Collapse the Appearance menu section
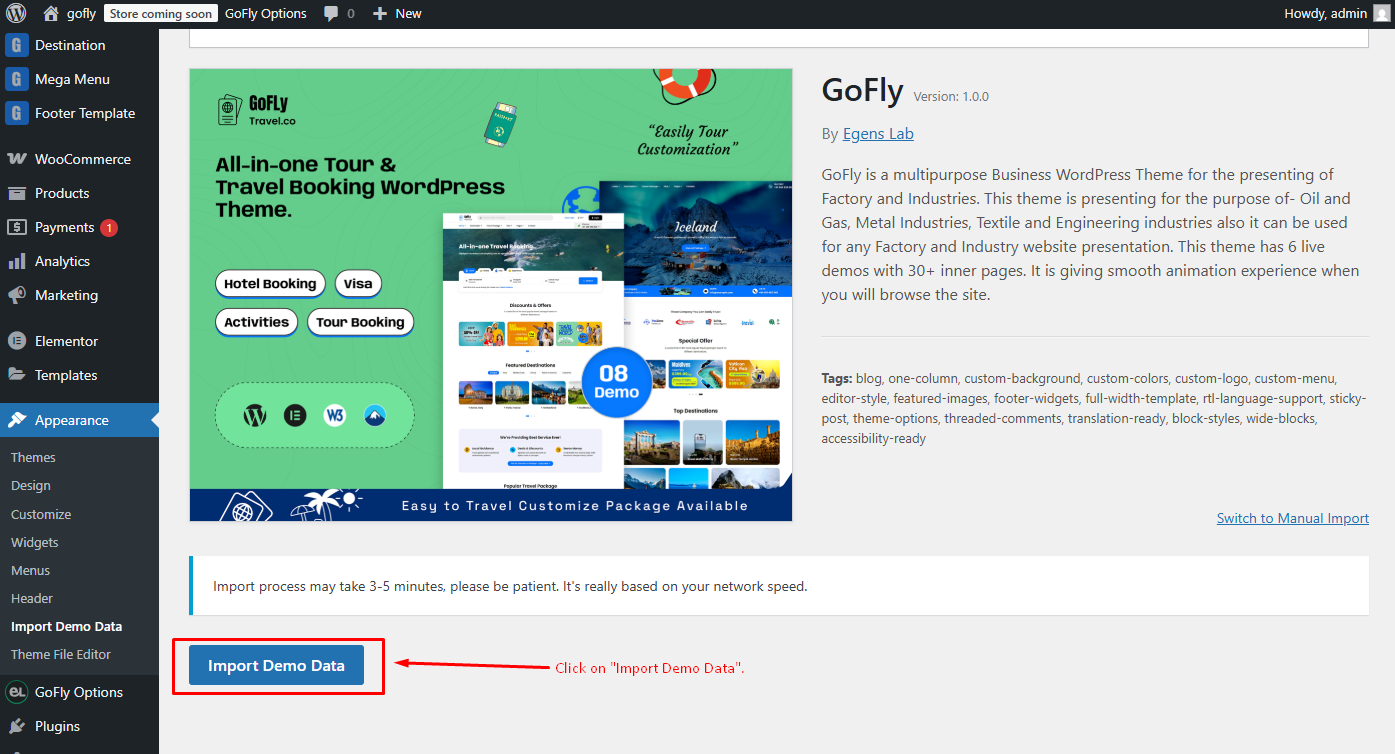The height and width of the screenshot is (754, 1395). pyautogui.click(x=79, y=420)
